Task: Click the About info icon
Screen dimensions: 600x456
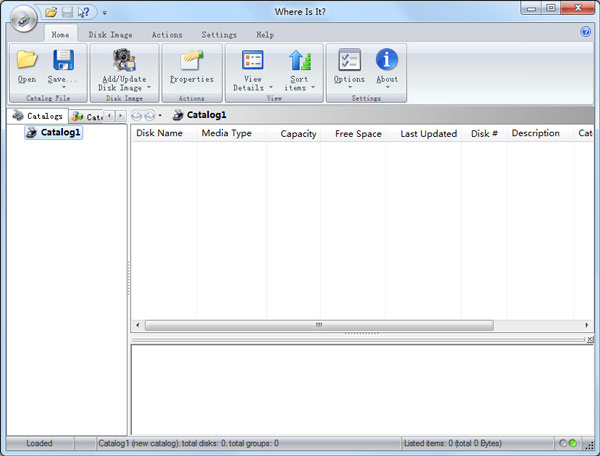Action: (387, 60)
